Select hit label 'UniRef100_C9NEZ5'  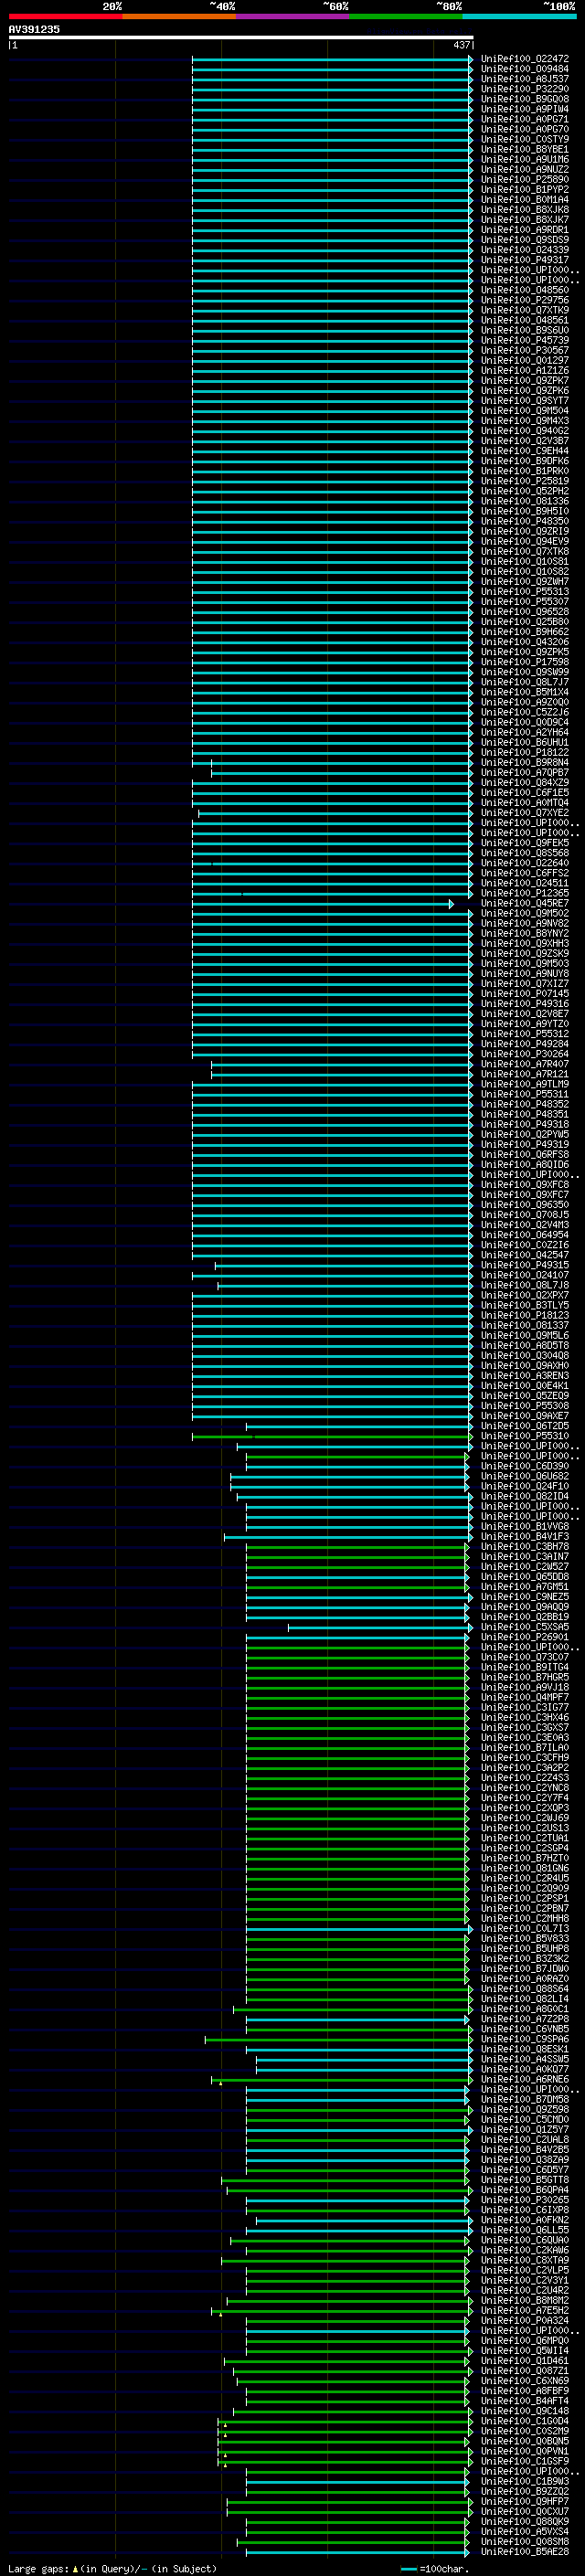click(525, 1597)
